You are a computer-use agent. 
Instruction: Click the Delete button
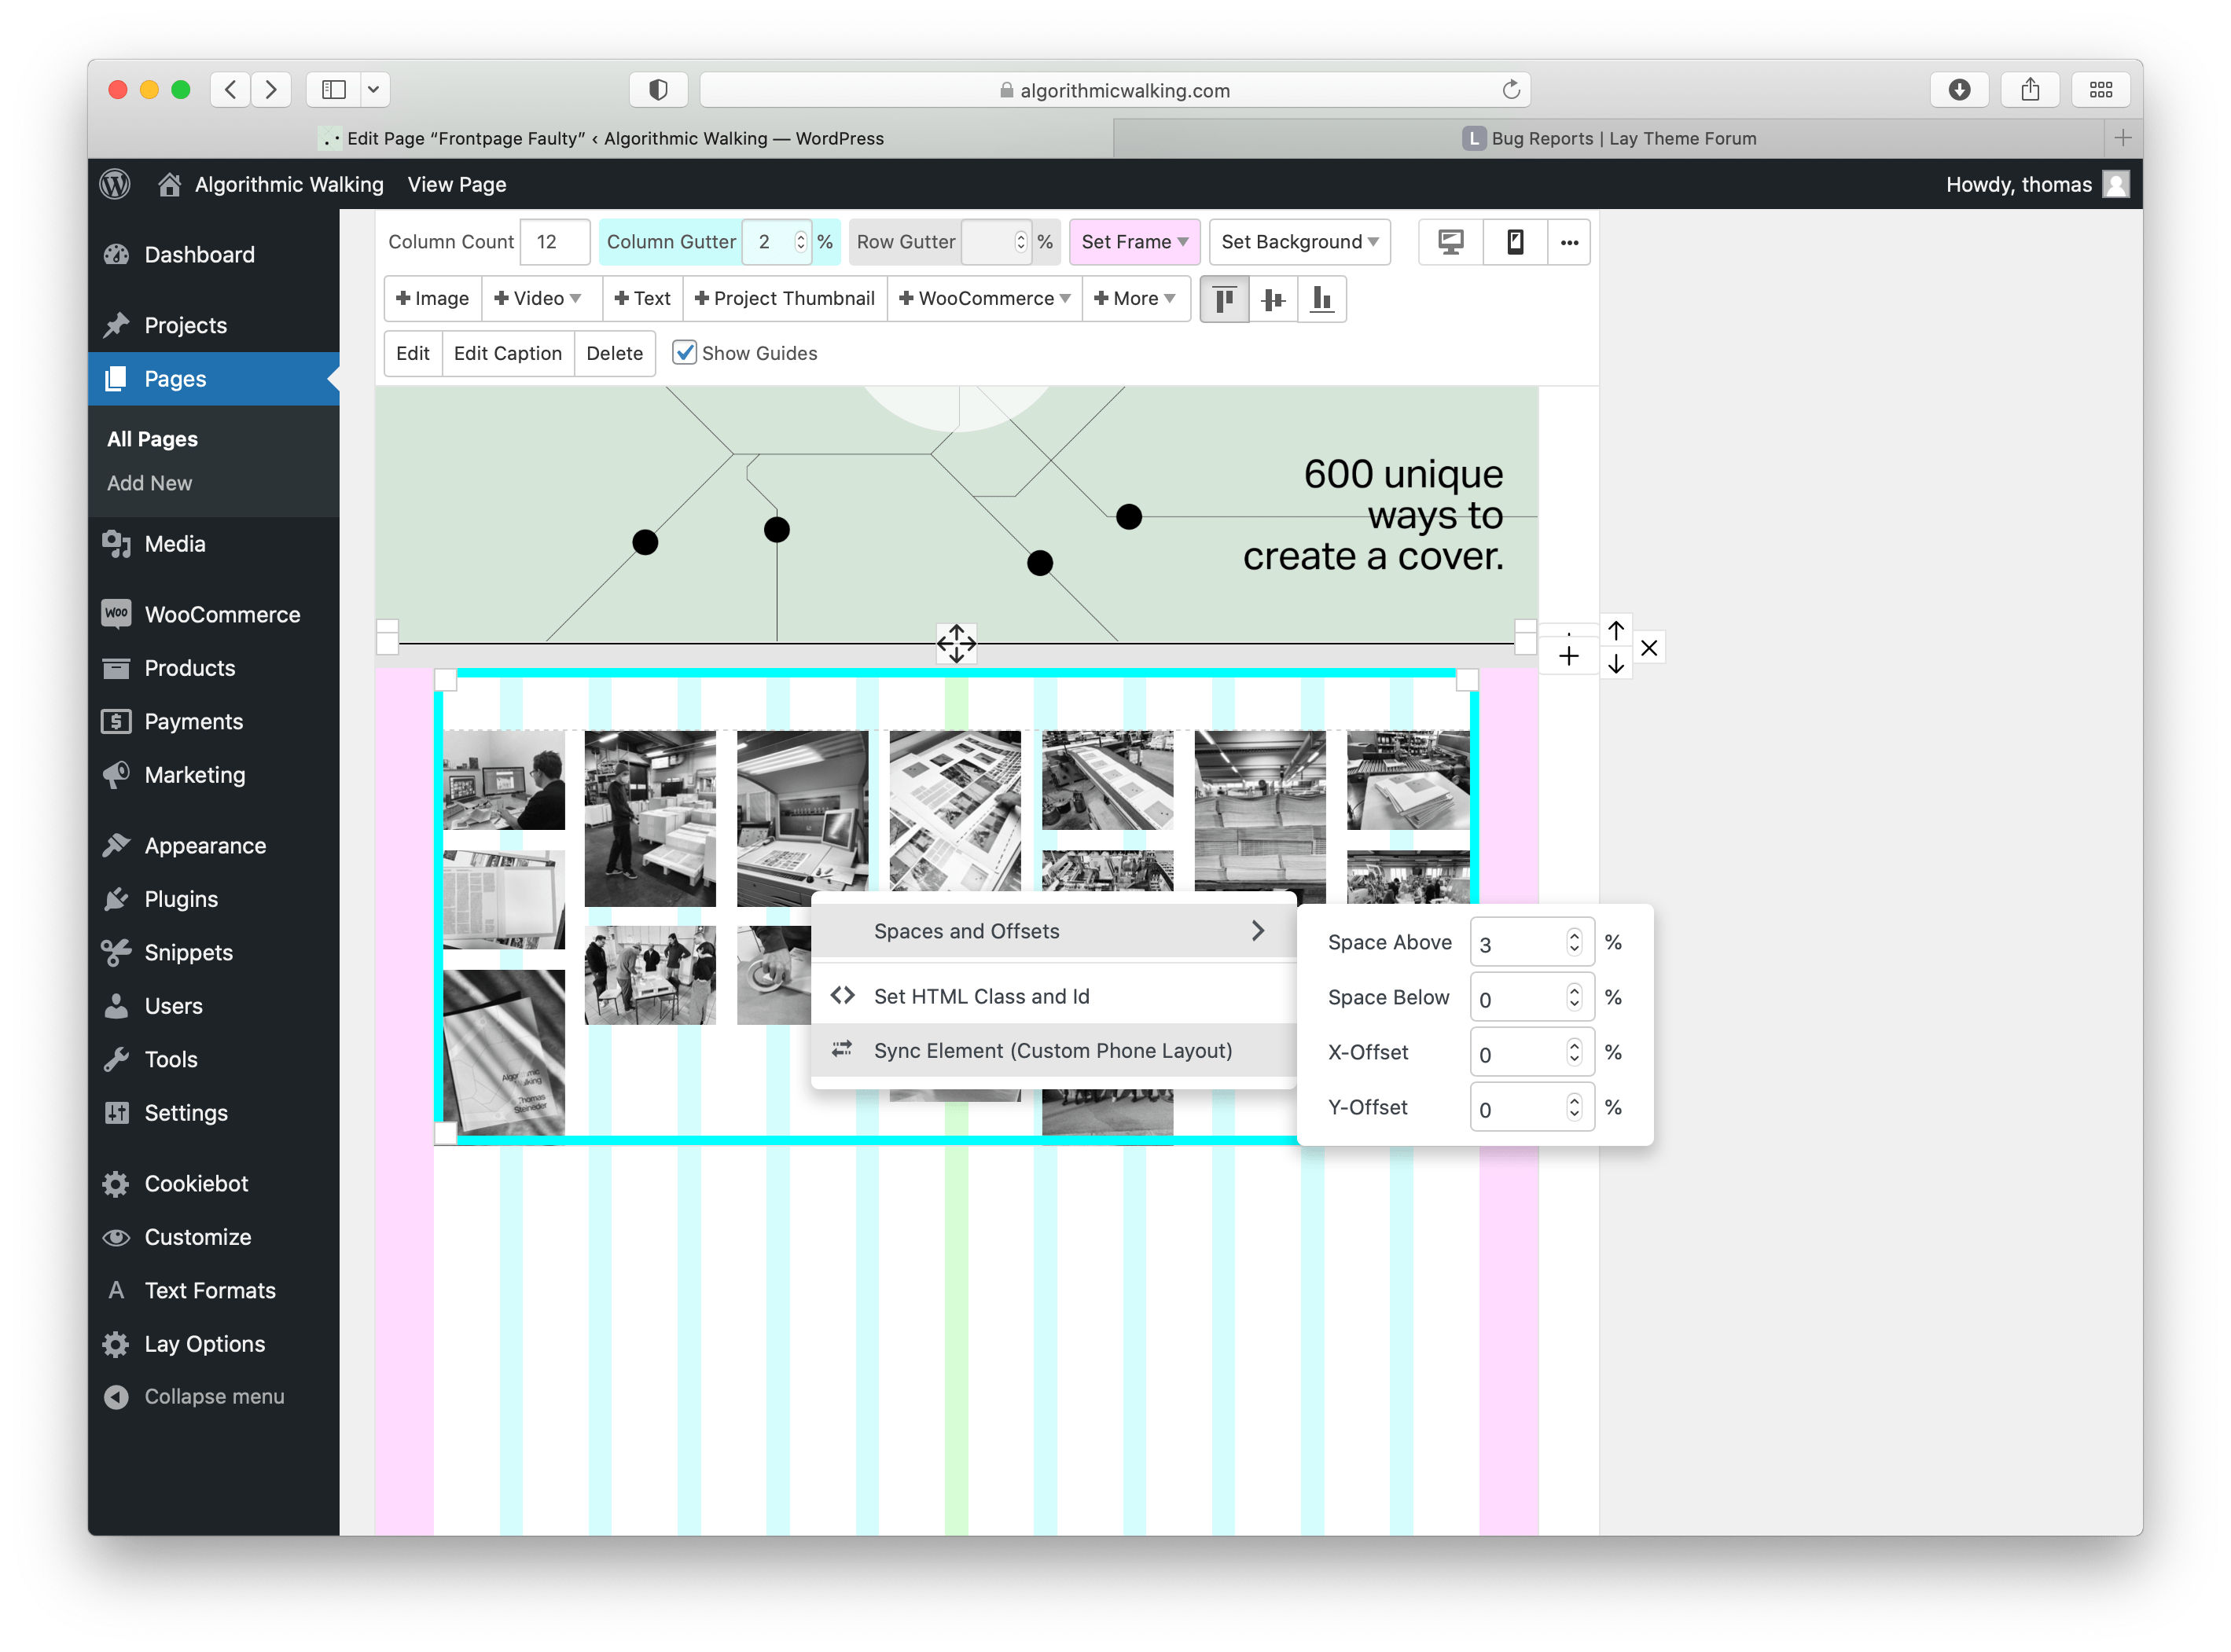[x=614, y=353]
